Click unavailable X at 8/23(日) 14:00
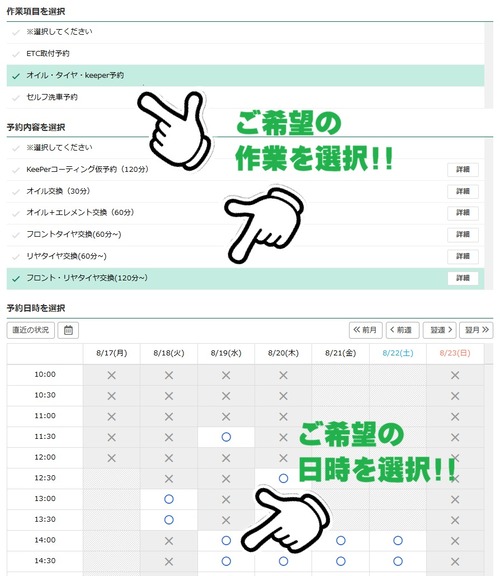The image size is (500, 576). click(455, 541)
